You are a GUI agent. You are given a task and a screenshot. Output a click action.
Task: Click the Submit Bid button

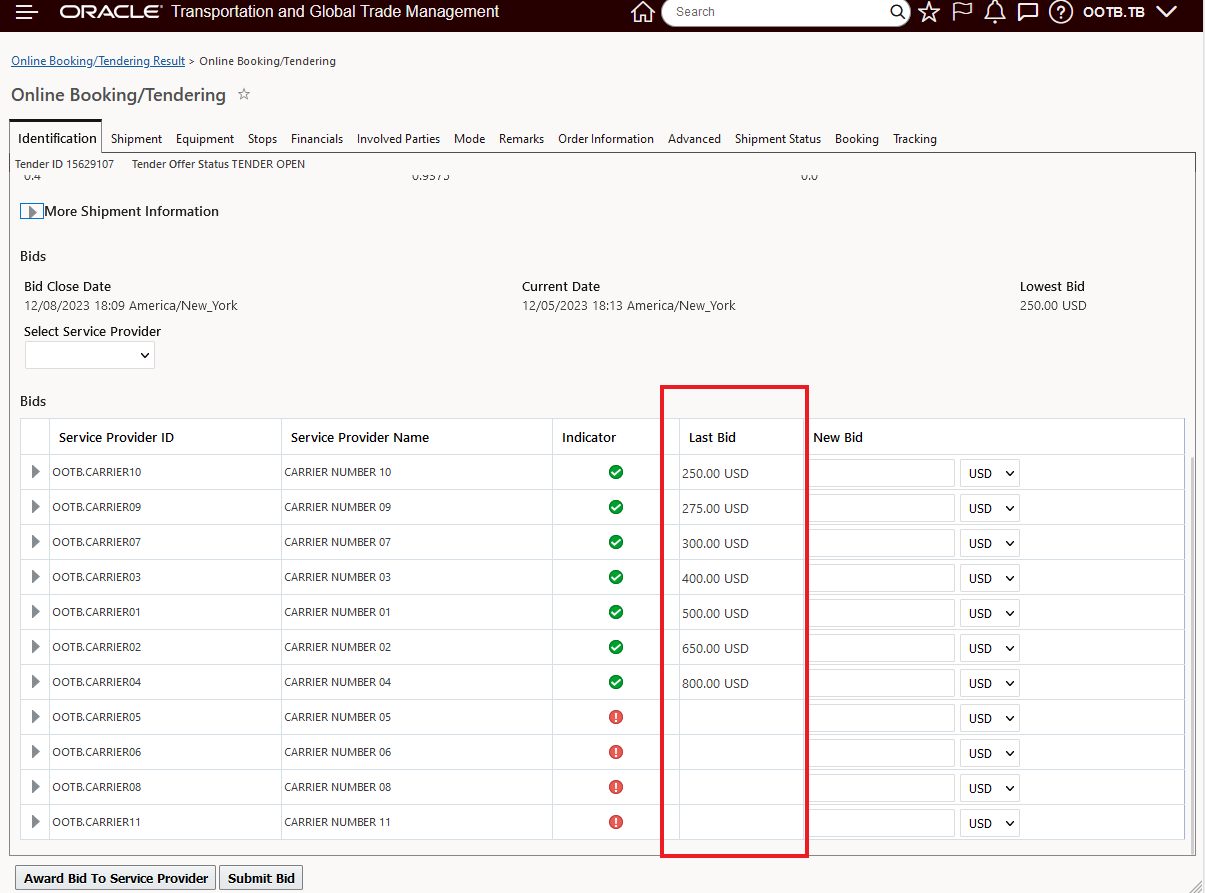point(261,878)
